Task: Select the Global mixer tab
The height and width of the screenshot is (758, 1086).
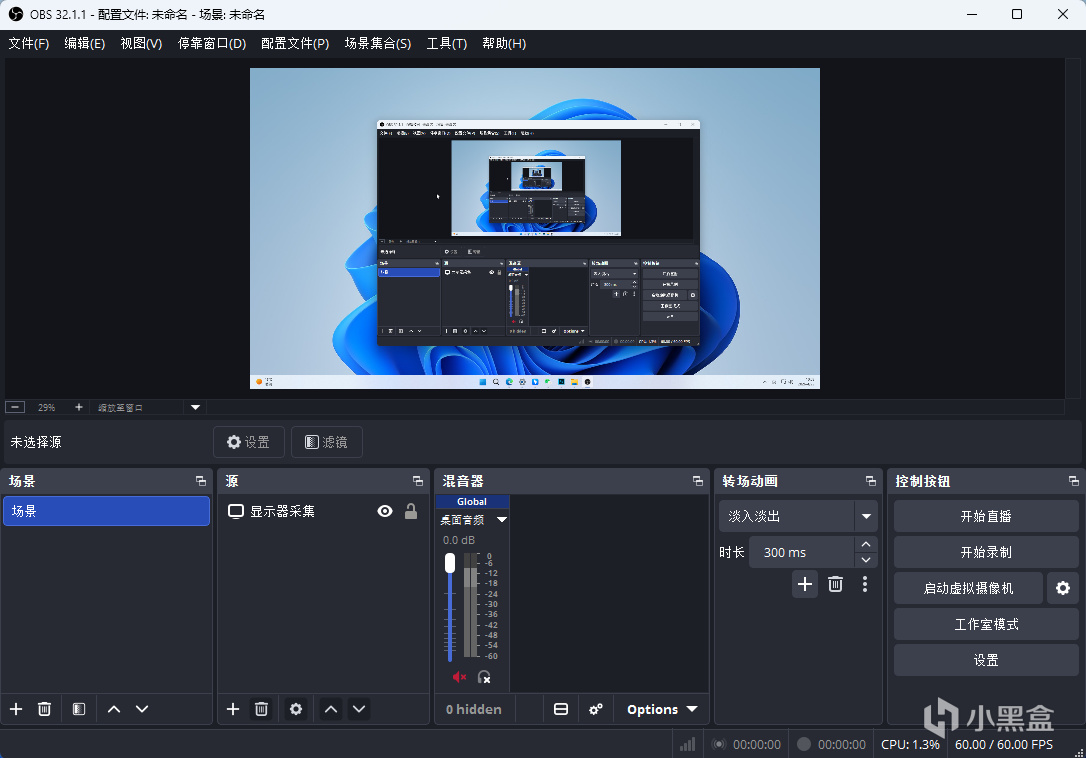Action: 472,502
